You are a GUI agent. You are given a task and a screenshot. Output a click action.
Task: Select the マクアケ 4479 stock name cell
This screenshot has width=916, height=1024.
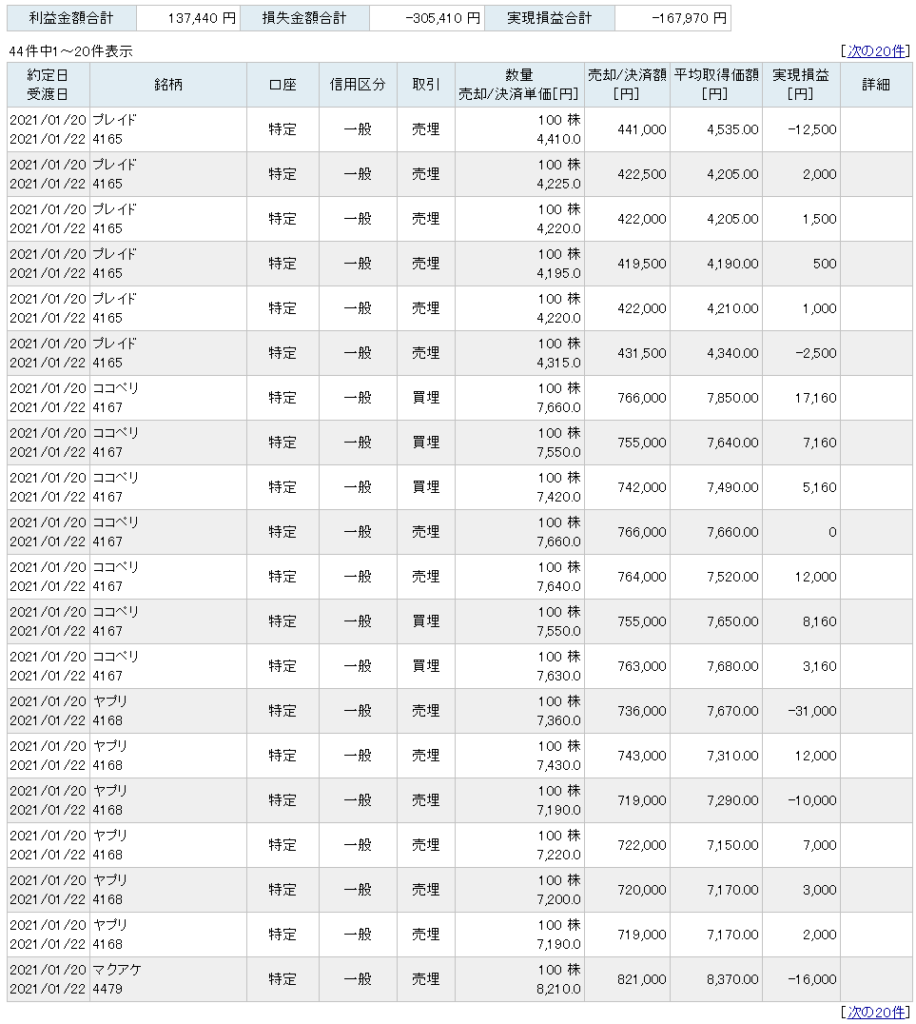click(168, 980)
